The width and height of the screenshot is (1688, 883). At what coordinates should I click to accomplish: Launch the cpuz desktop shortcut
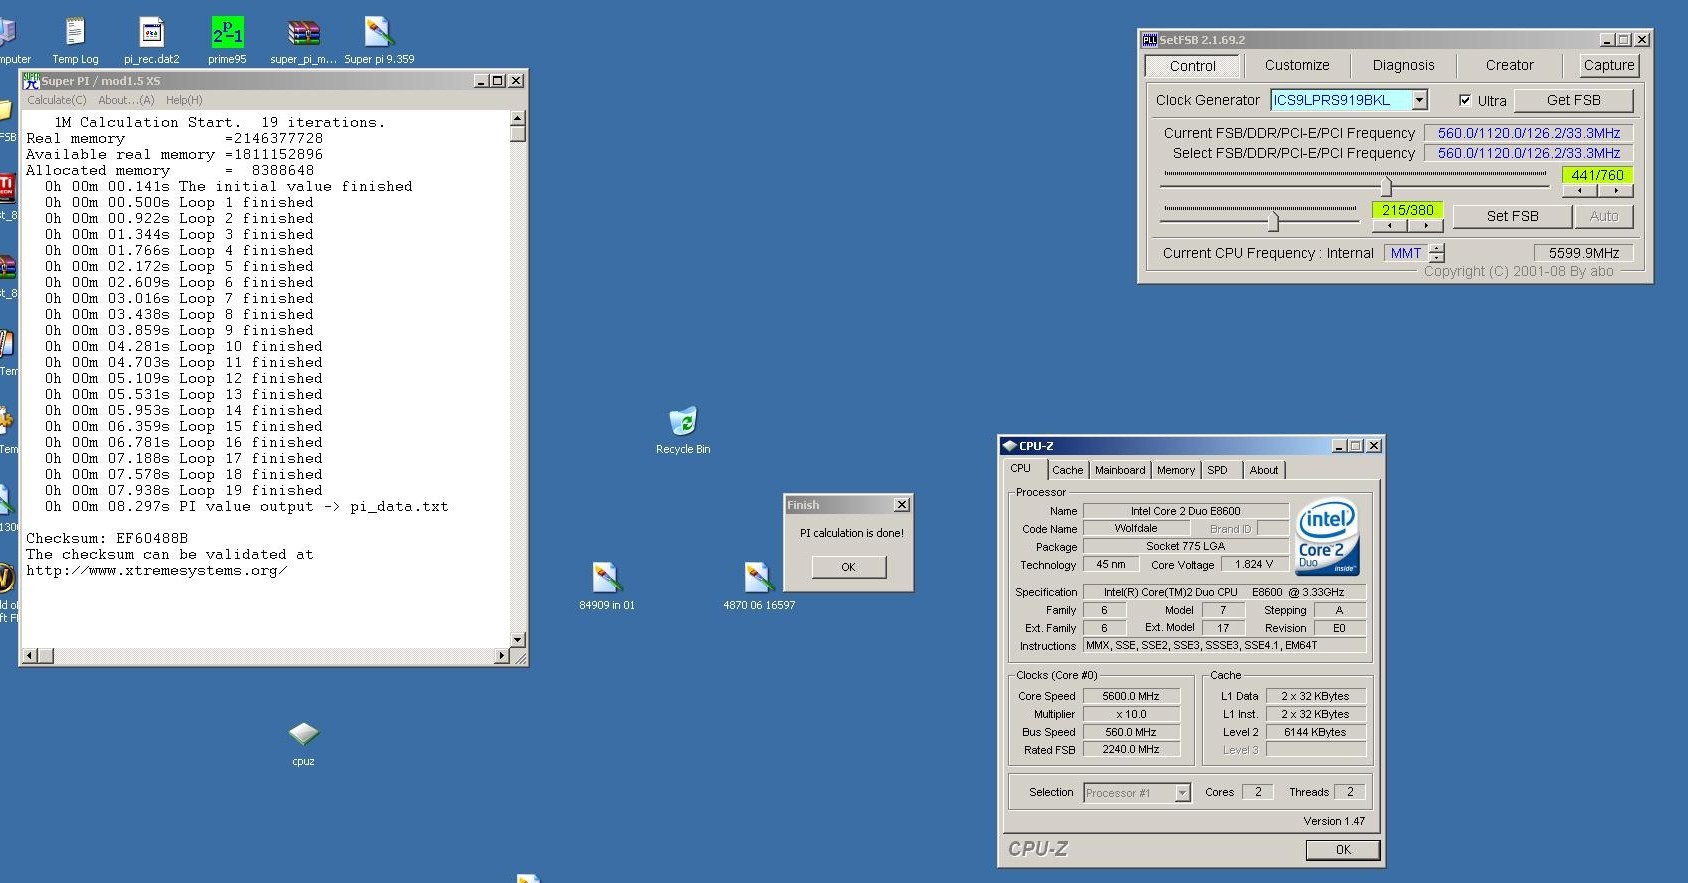coord(303,743)
